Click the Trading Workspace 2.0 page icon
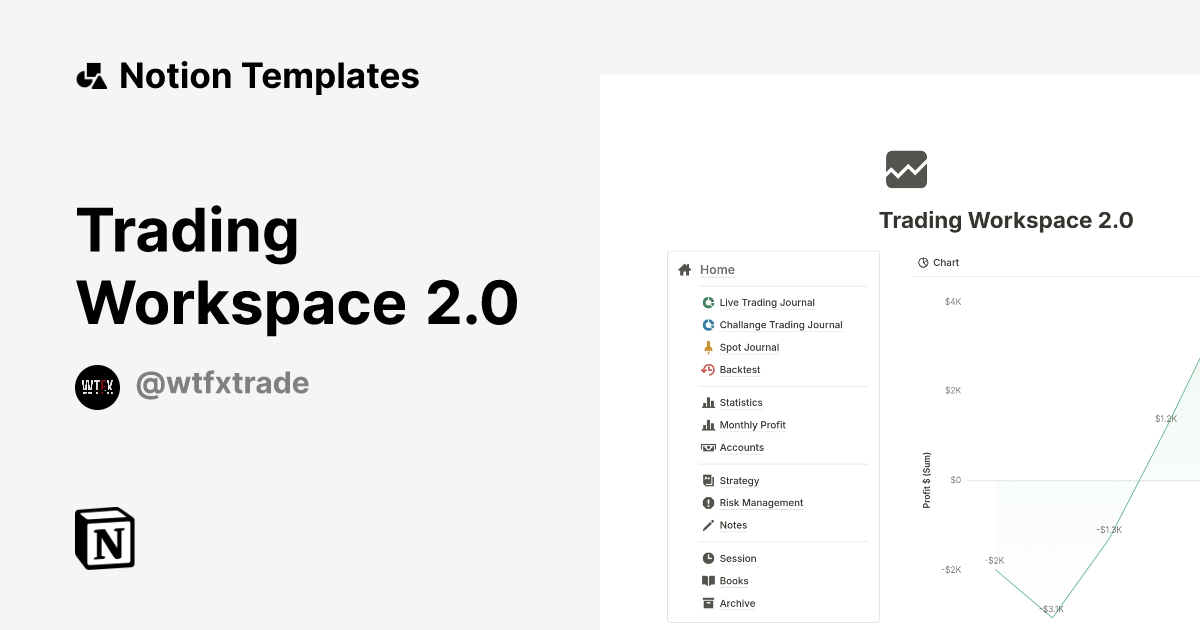 [906, 169]
